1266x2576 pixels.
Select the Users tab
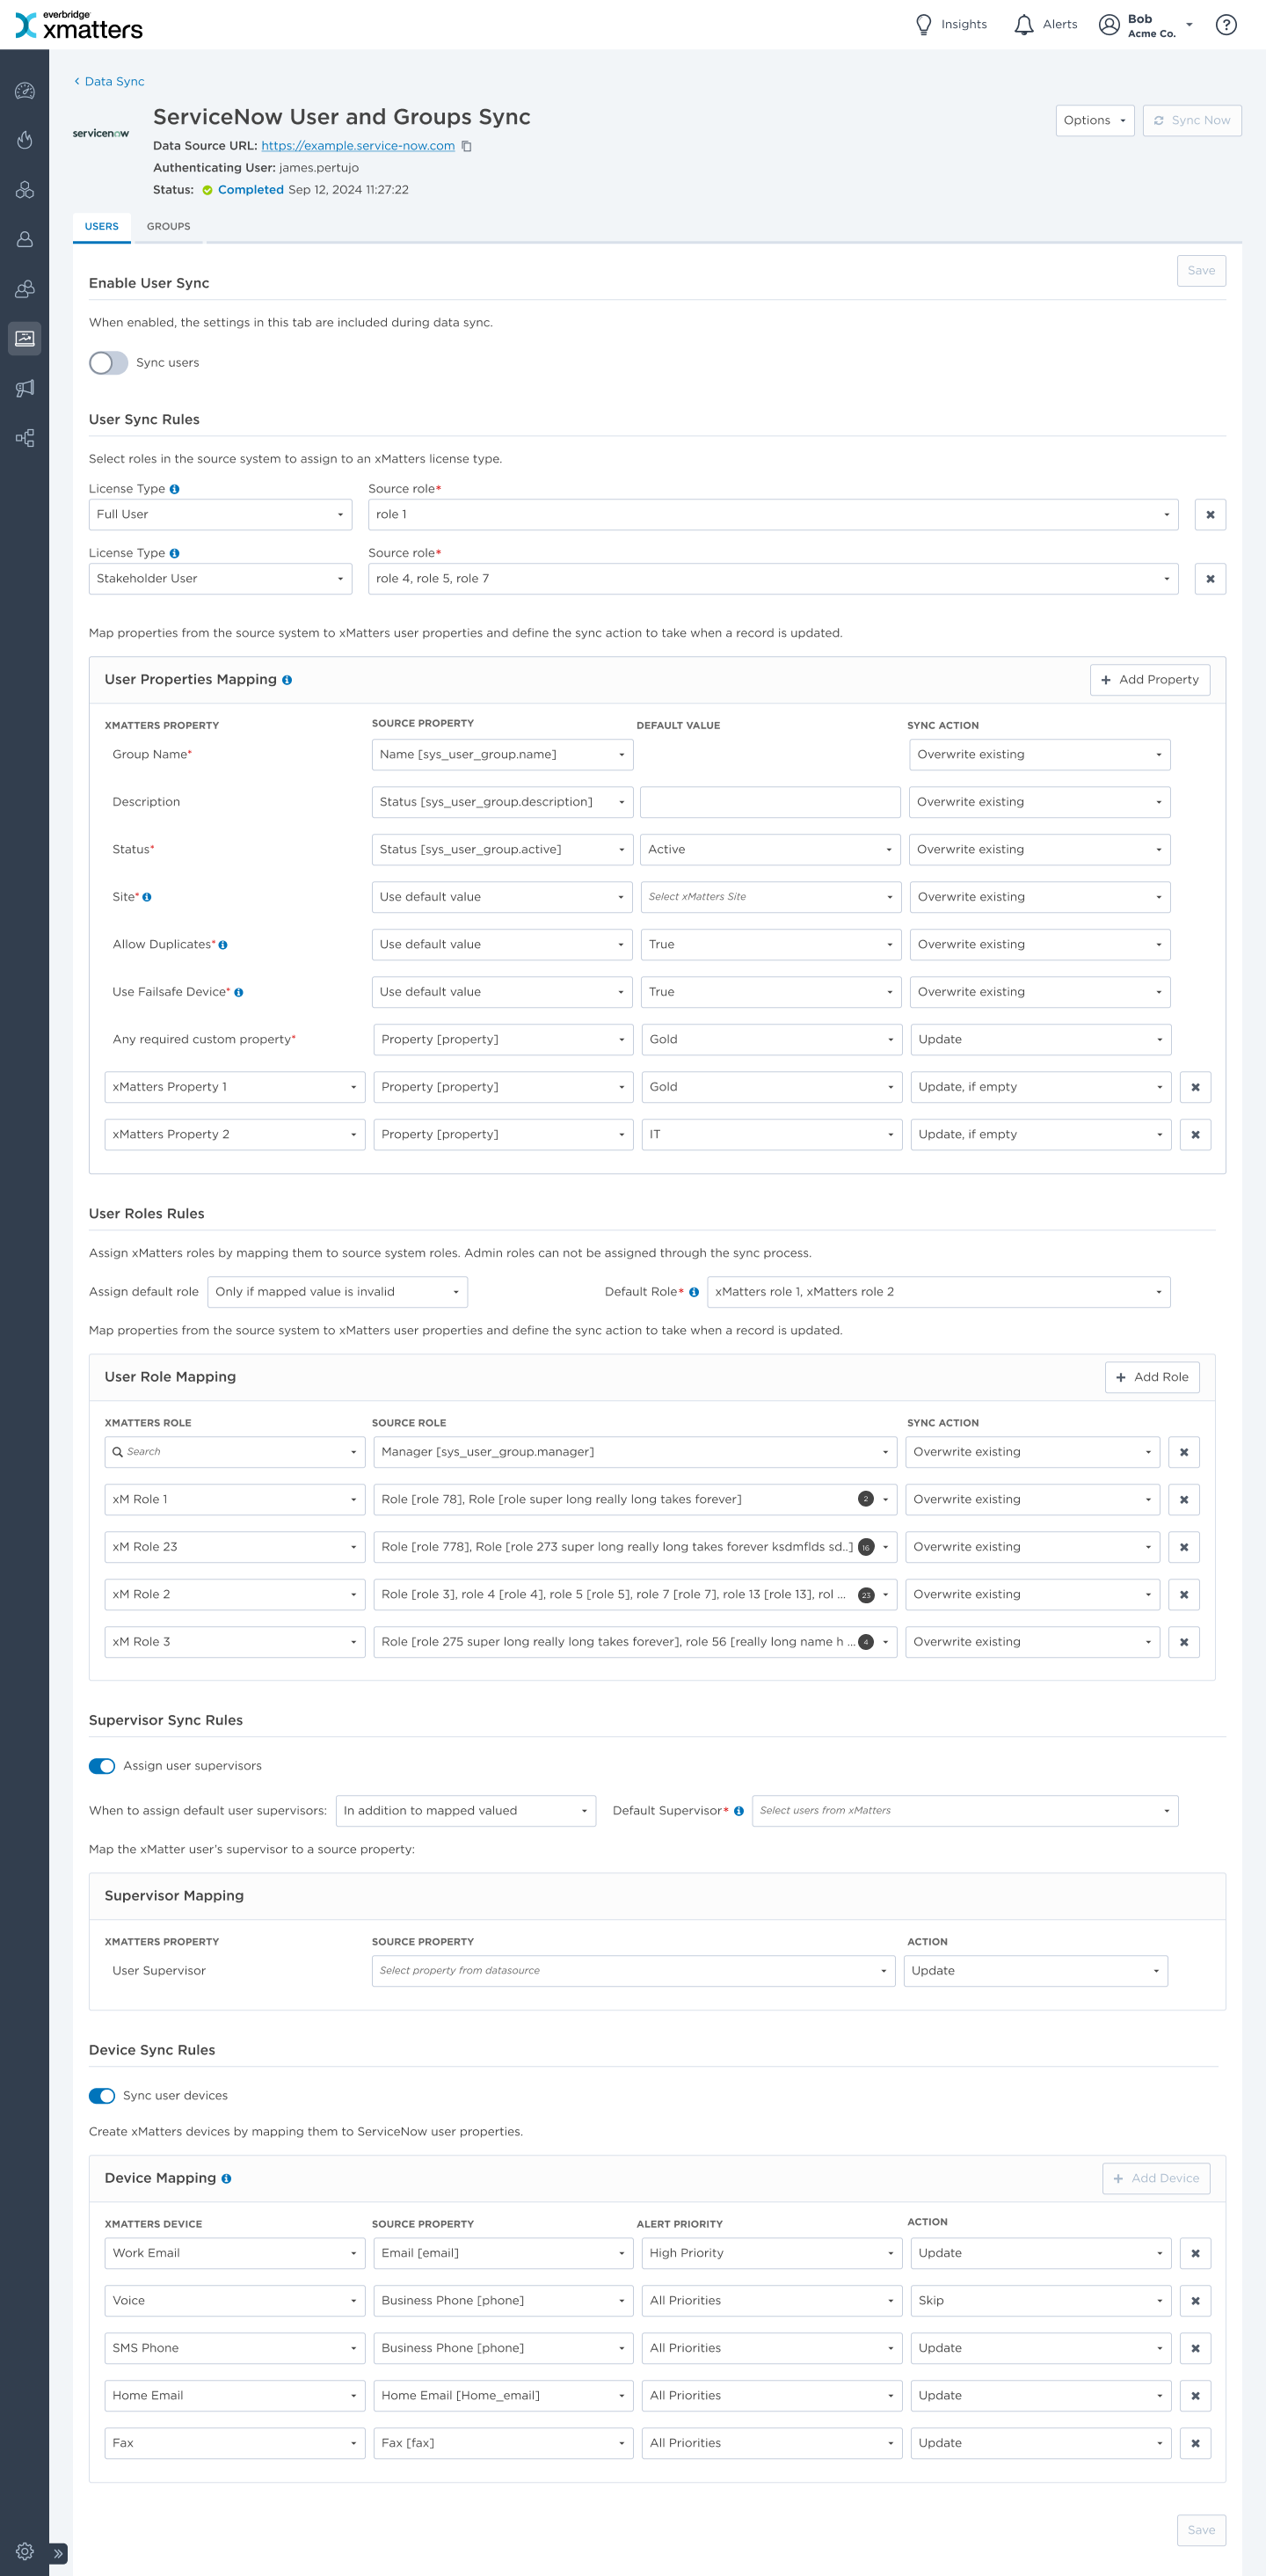(x=101, y=227)
